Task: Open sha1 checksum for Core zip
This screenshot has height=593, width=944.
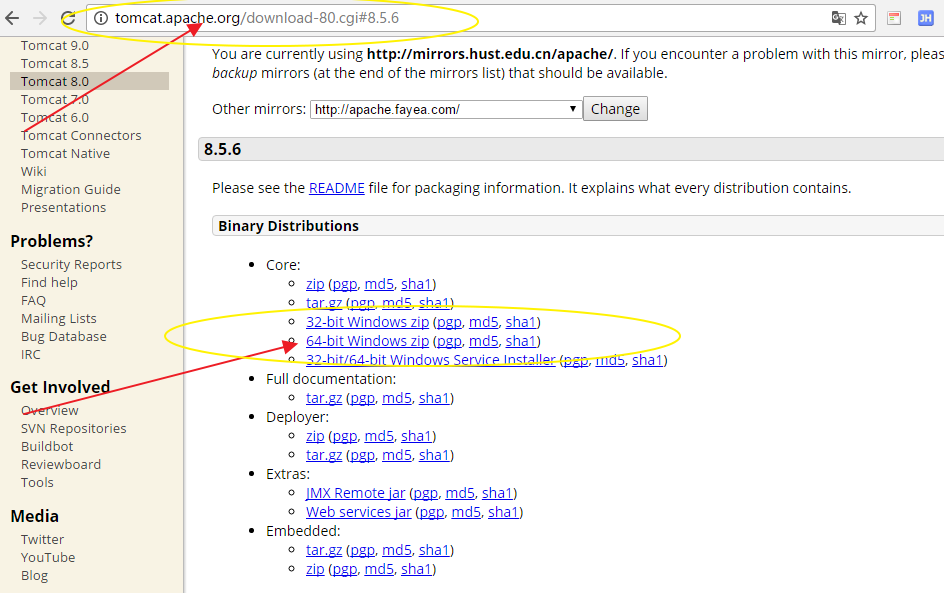Action: tap(417, 284)
